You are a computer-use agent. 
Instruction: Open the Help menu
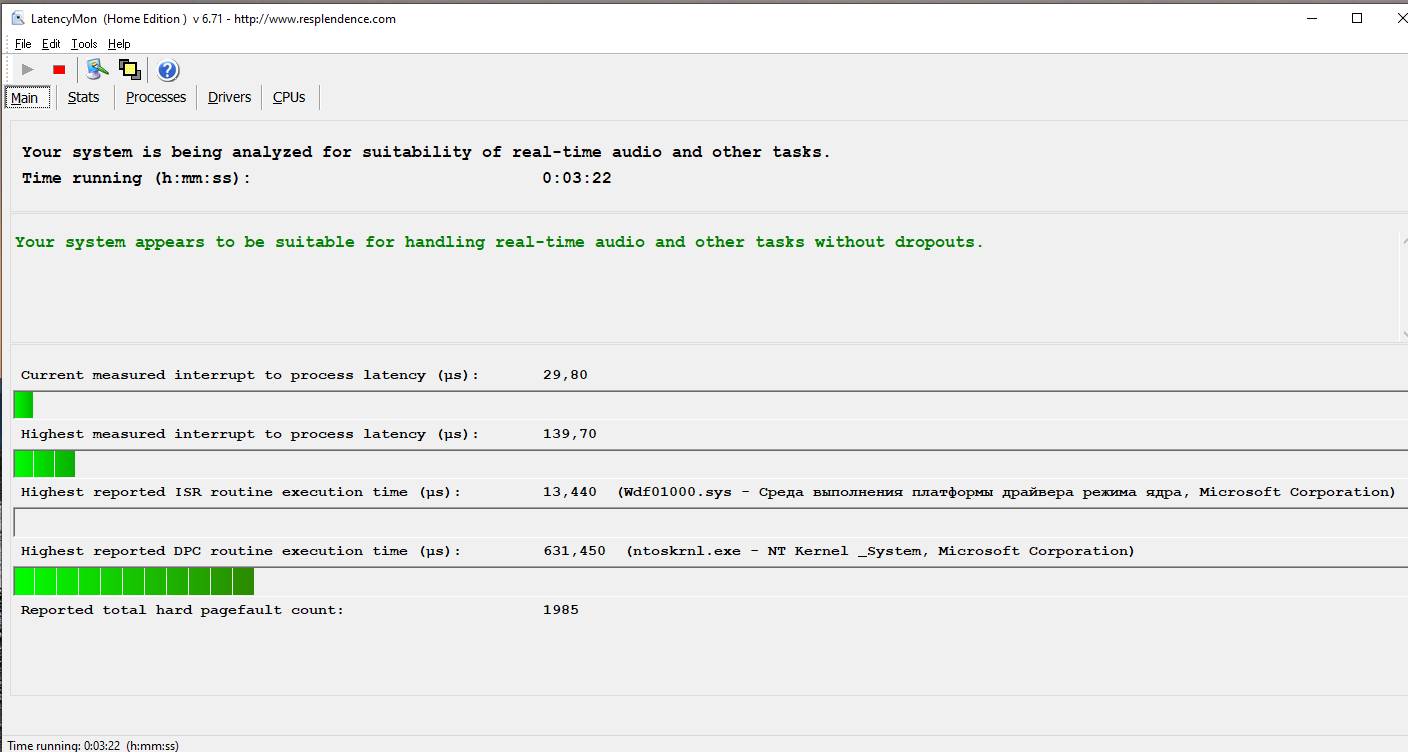point(119,44)
